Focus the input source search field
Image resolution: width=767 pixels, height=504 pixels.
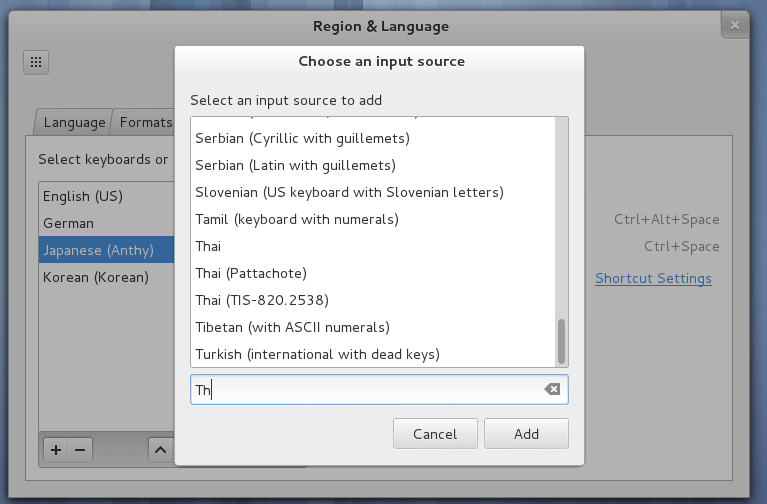coord(379,389)
